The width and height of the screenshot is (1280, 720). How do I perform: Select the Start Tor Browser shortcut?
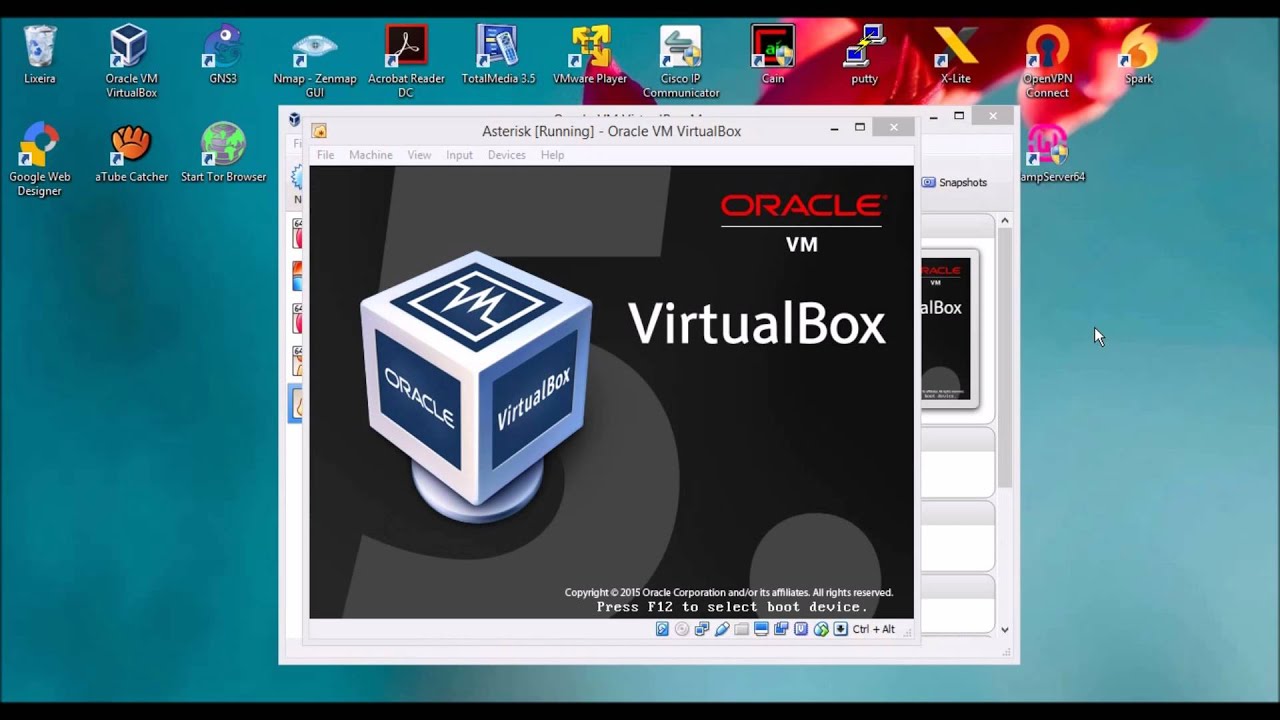[223, 153]
